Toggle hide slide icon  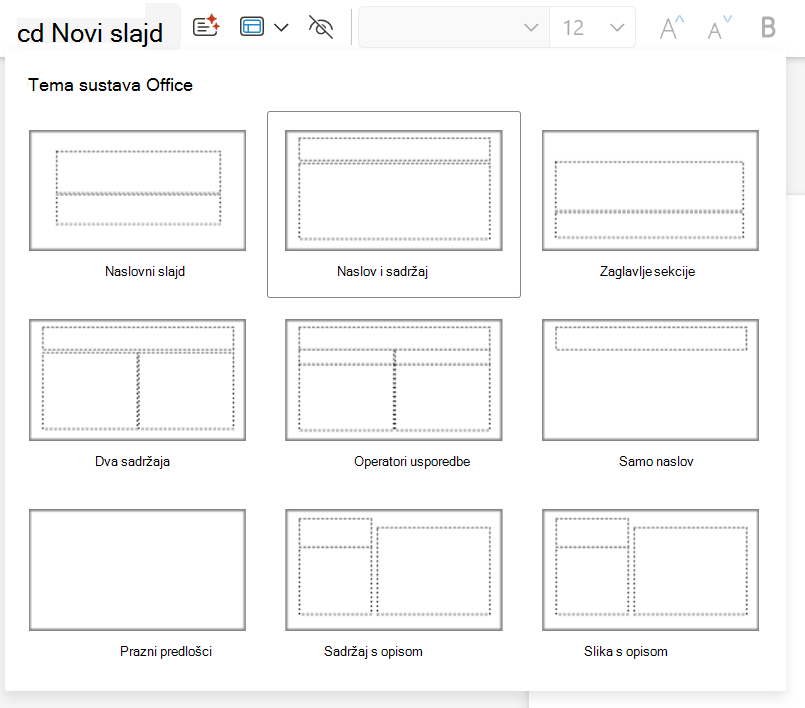[x=321, y=27]
